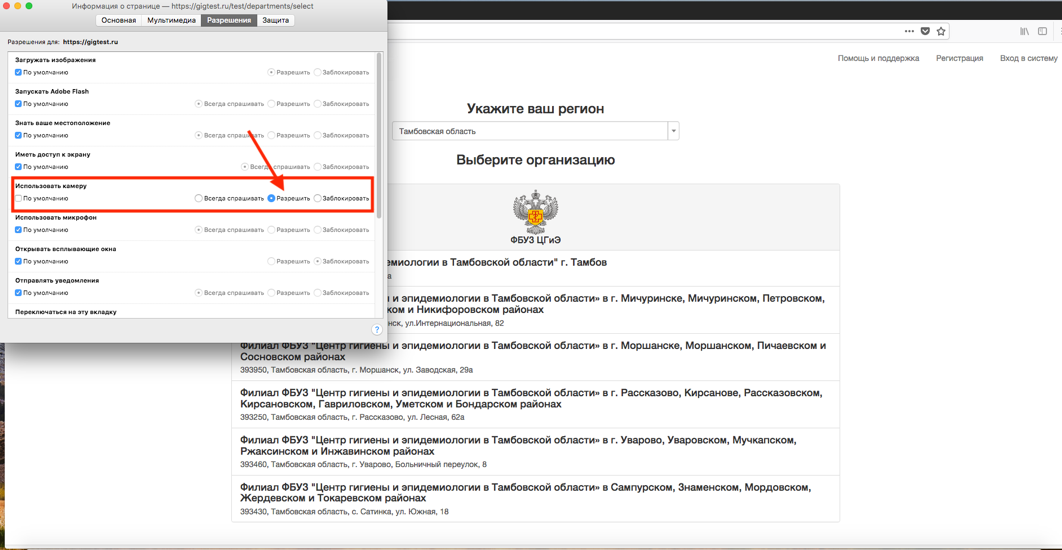Click the page actions three-dots icon

[x=908, y=31]
